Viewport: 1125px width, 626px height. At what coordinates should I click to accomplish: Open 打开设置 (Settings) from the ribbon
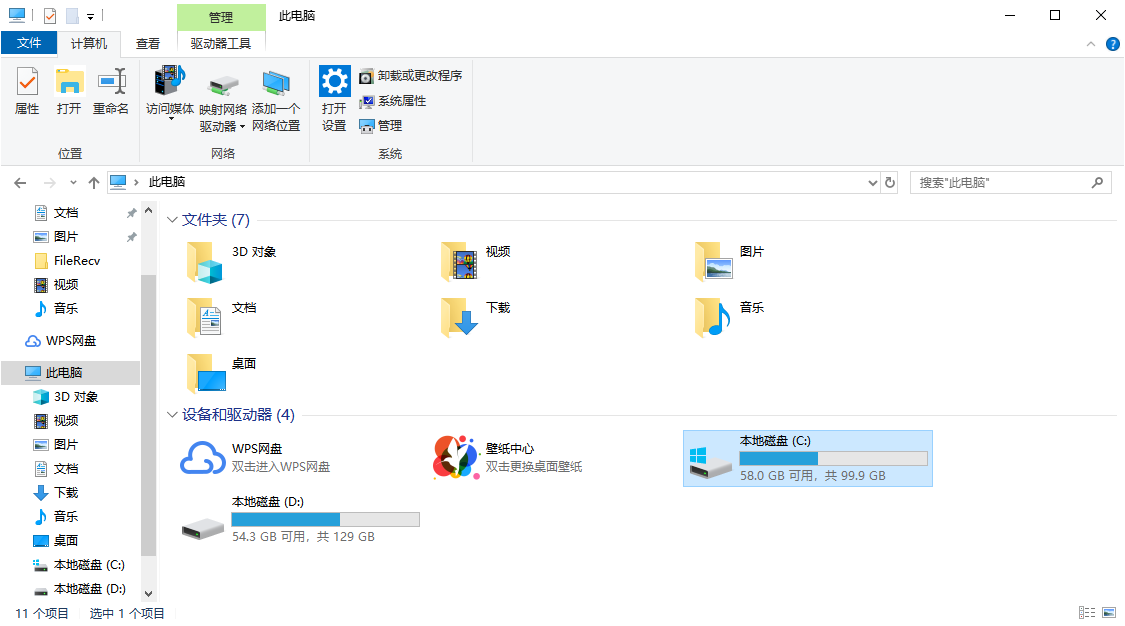[x=334, y=95]
